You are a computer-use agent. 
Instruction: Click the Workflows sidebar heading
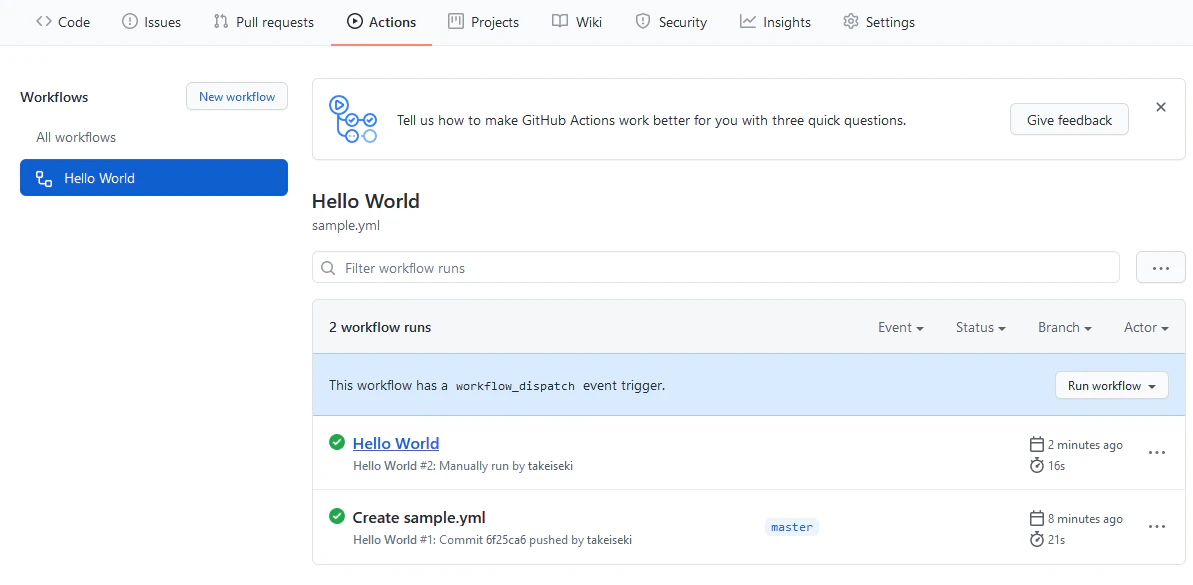[x=54, y=97]
